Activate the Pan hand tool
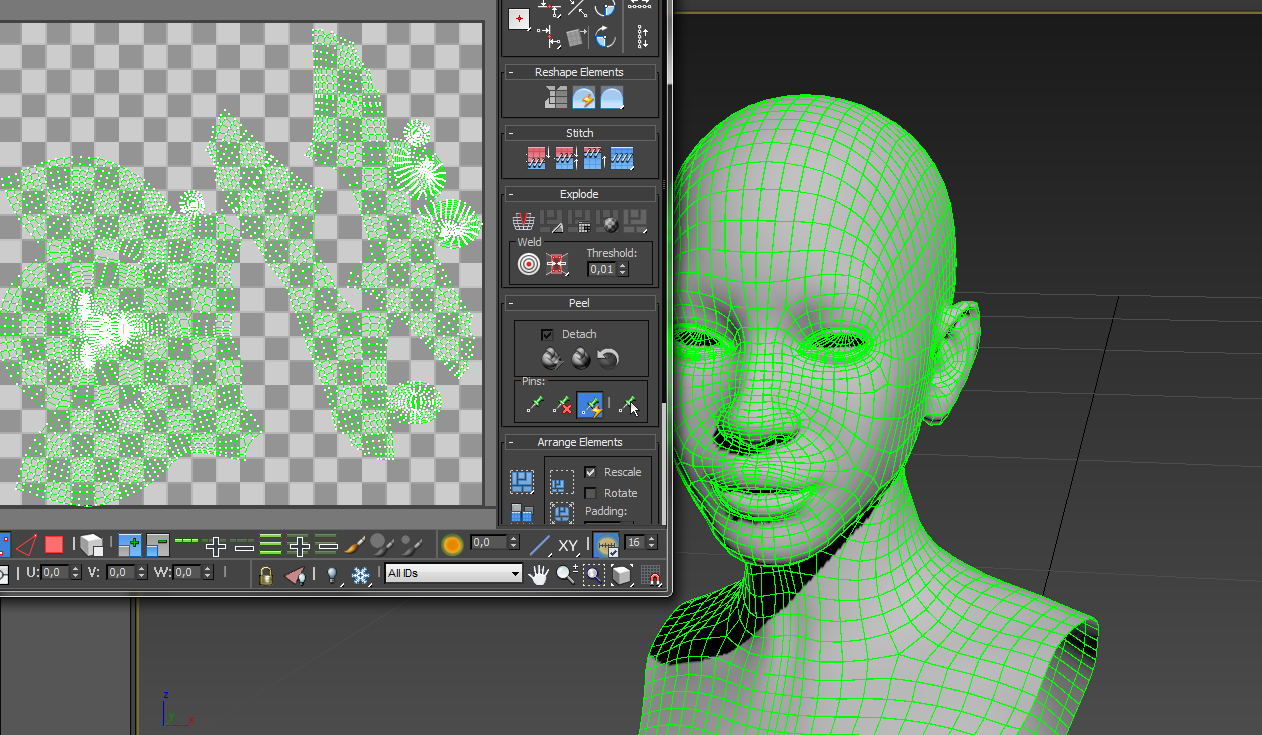Screen dimensions: 1262x735 tap(539, 575)
